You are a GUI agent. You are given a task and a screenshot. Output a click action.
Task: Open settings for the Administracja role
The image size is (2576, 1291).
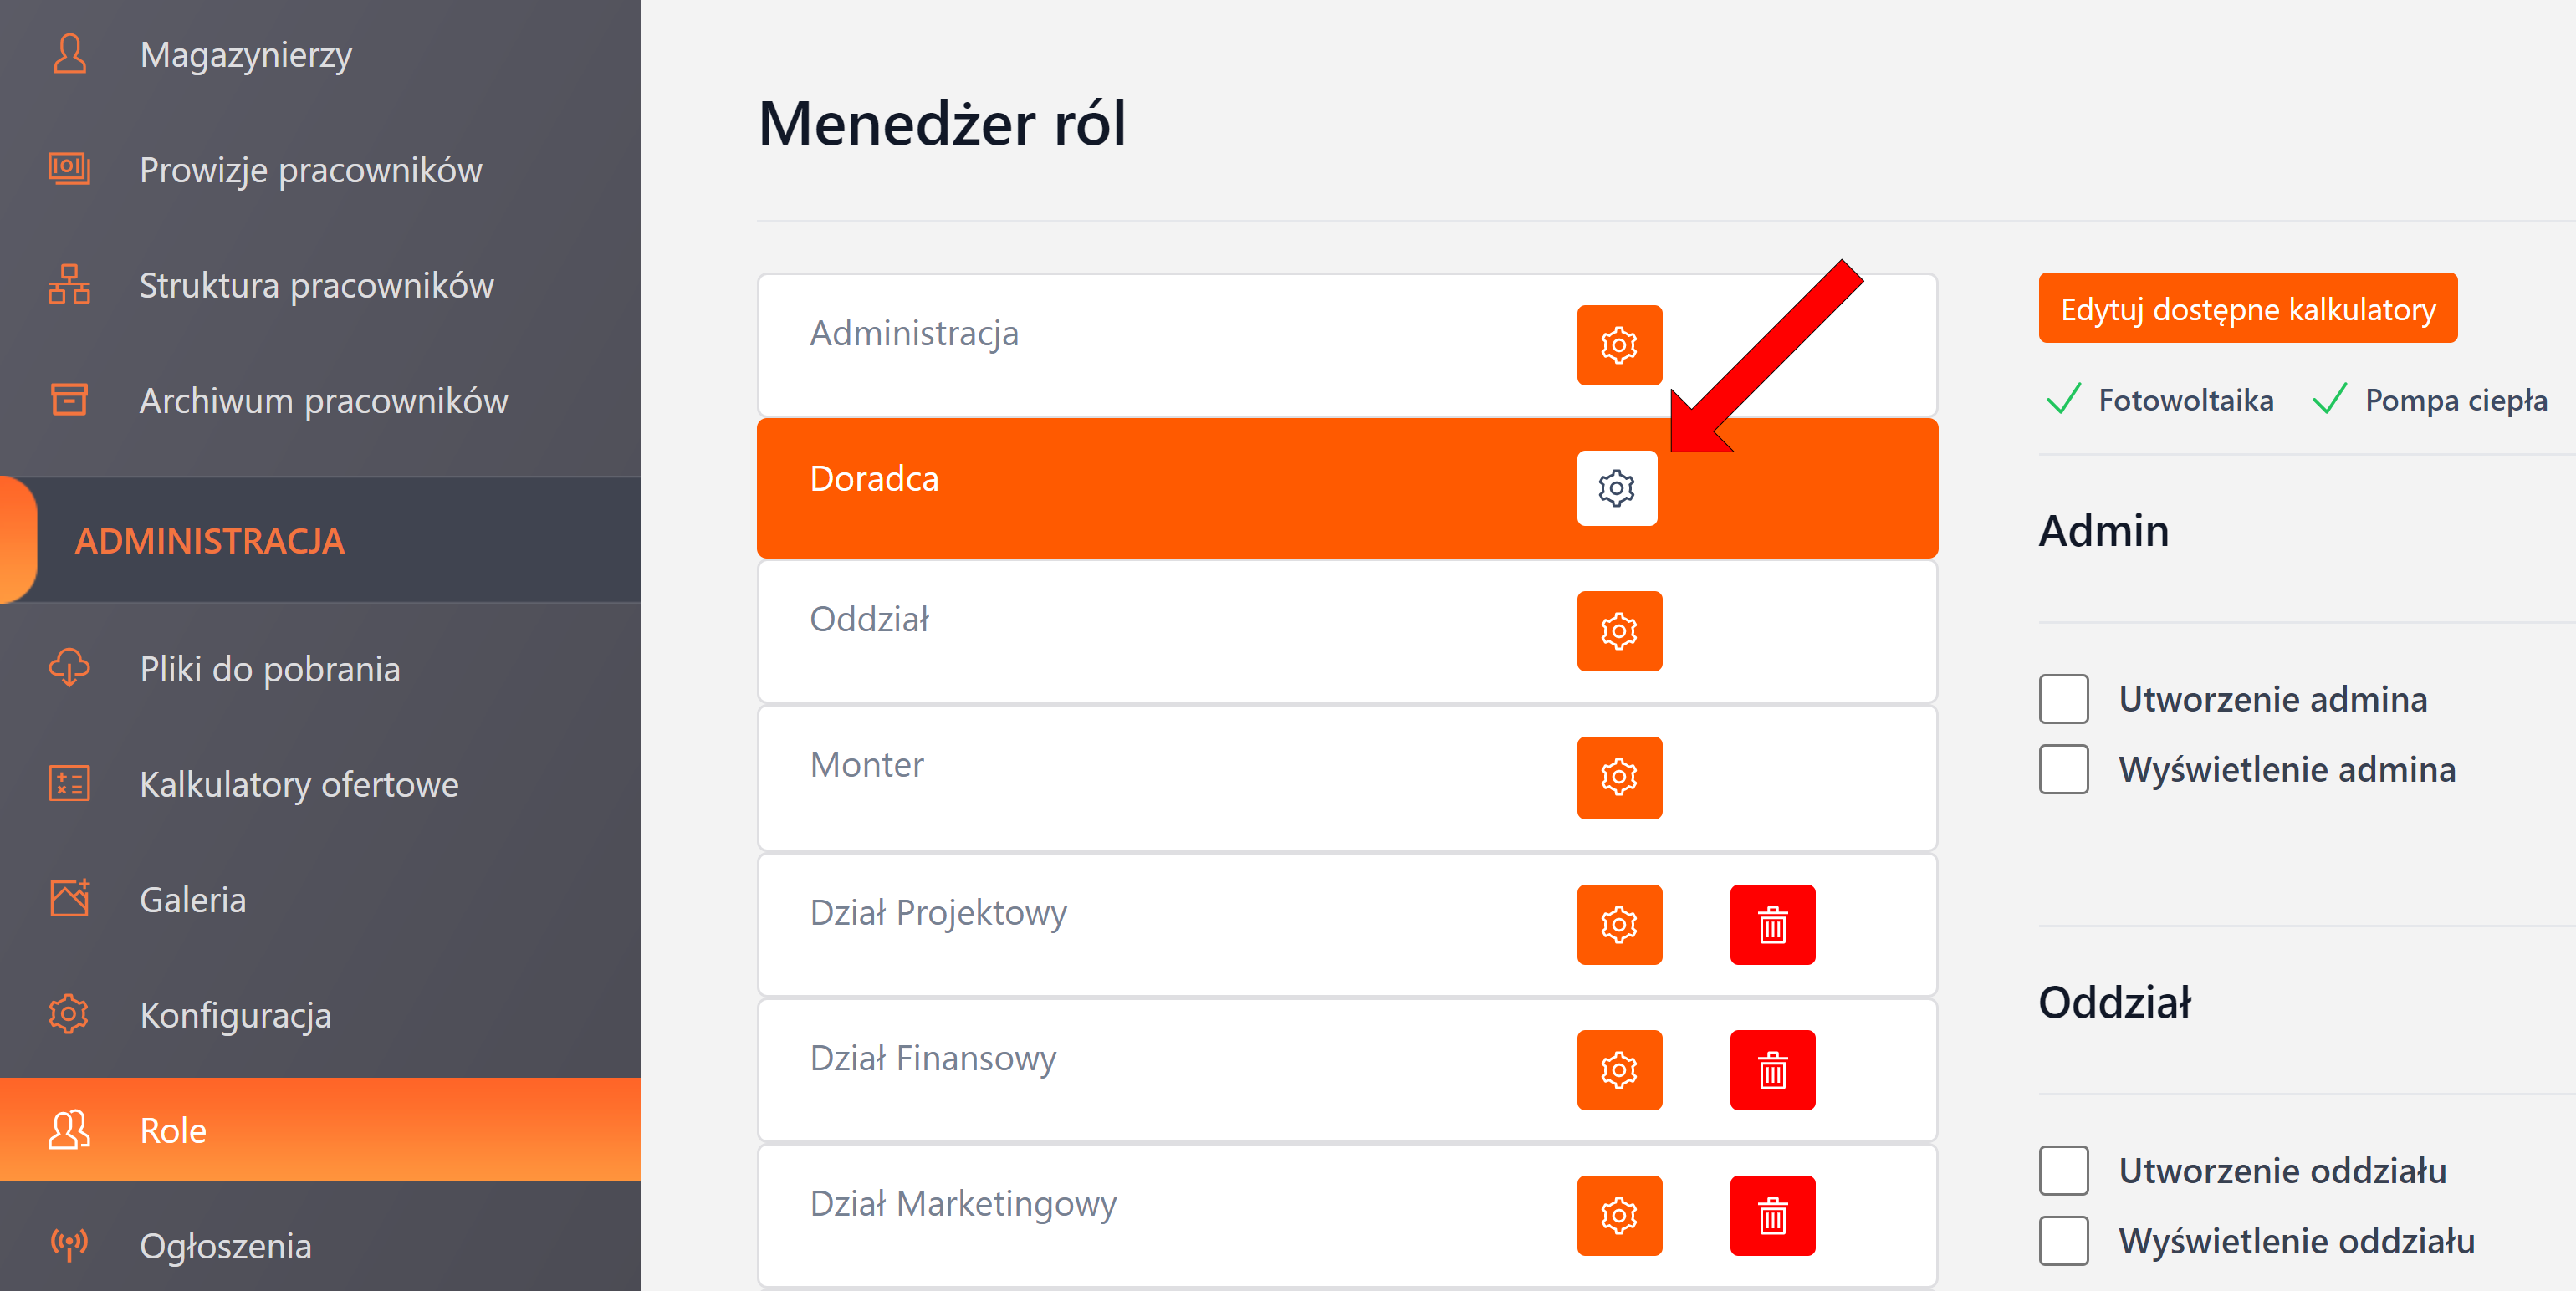pos(1618,345)
